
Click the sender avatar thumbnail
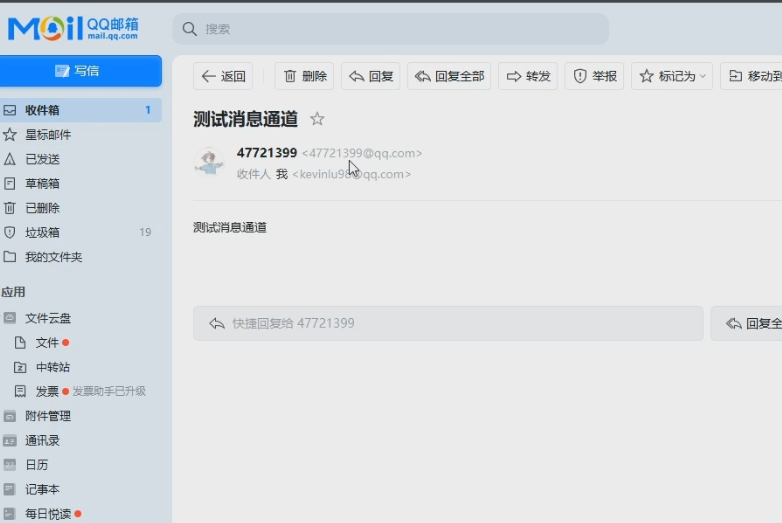coord(209,162)
